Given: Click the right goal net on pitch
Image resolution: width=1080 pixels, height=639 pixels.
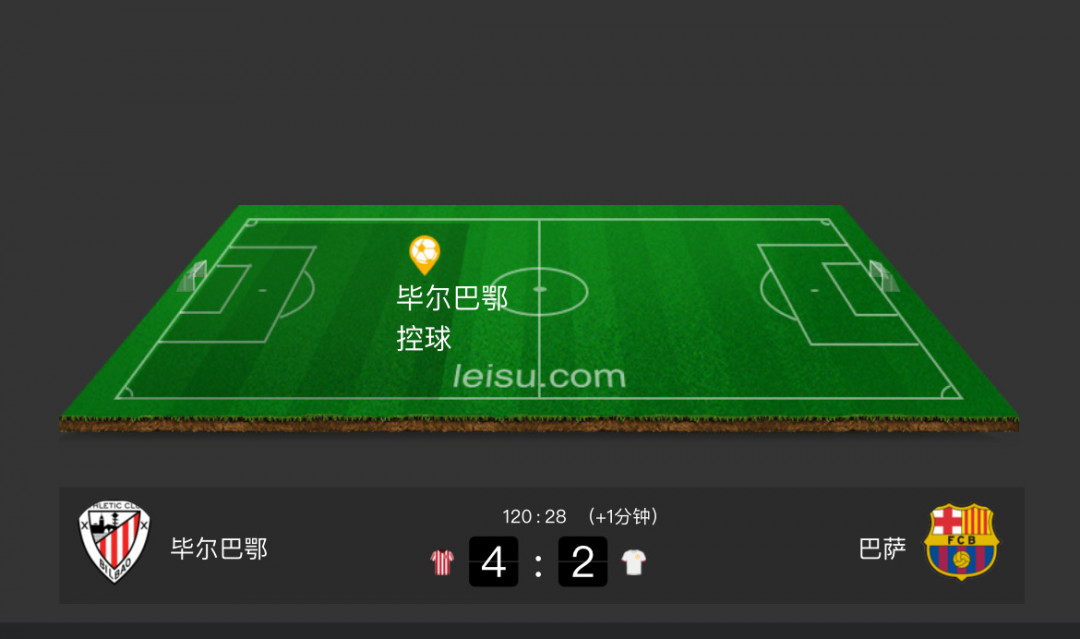Looking at the screenshot, I should pyautogui.click(x=884, y=277).
